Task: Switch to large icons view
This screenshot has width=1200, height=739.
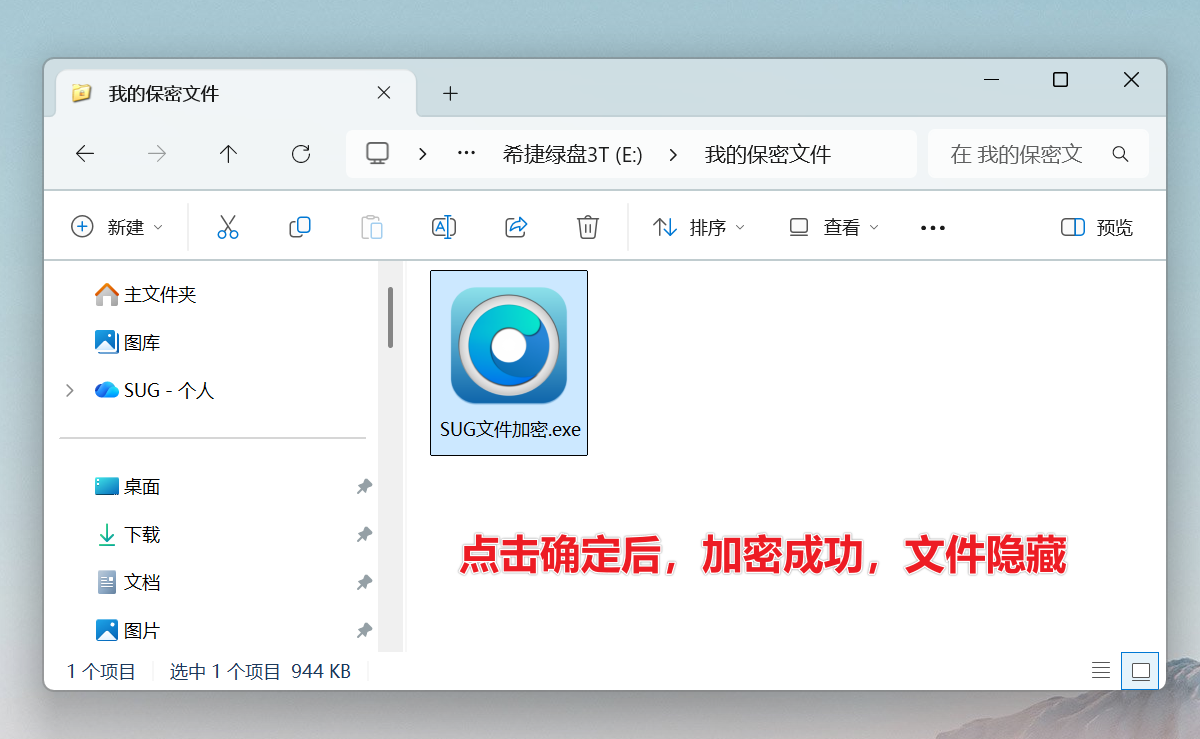Action: pyautogui.click(x=1140, y=671)
